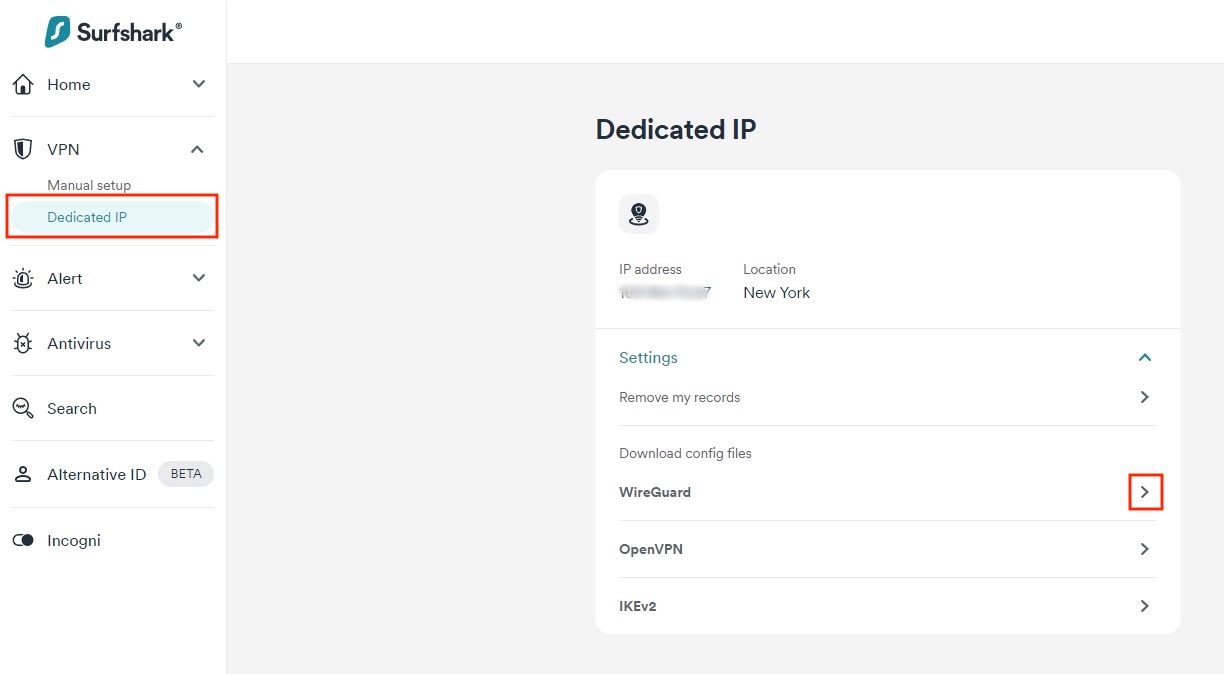Expand the Antivirus menu chevron
This screenshot has width=1224, height=674.
point(198,343)
